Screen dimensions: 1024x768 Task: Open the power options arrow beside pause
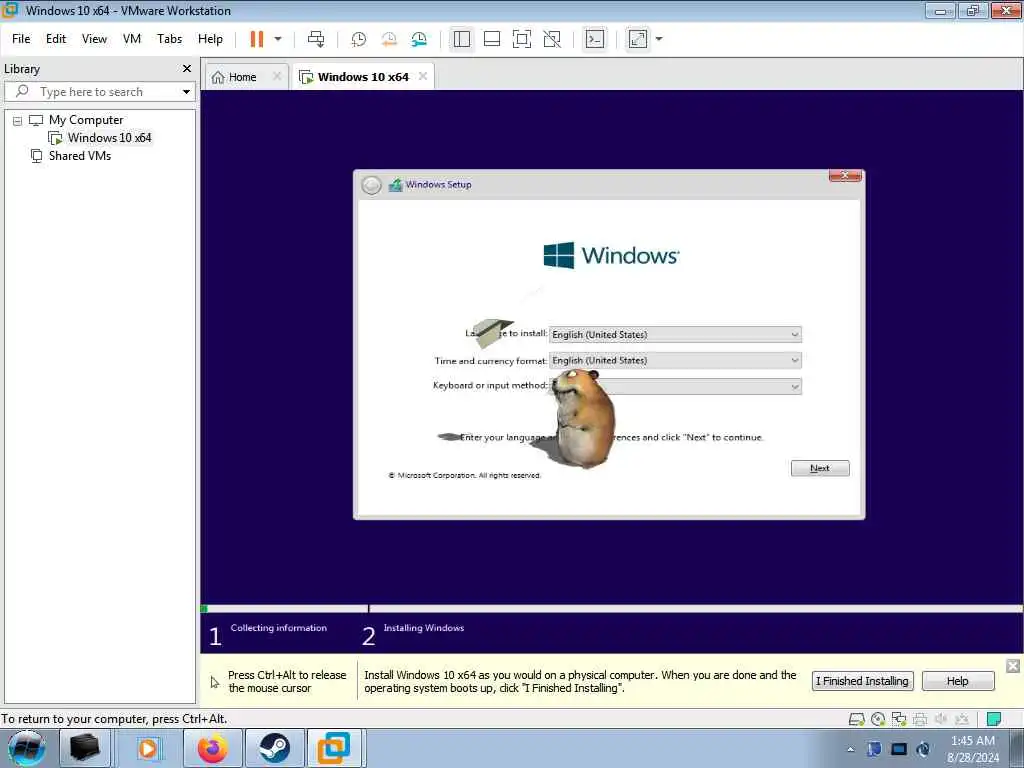[x=278, y=39]
